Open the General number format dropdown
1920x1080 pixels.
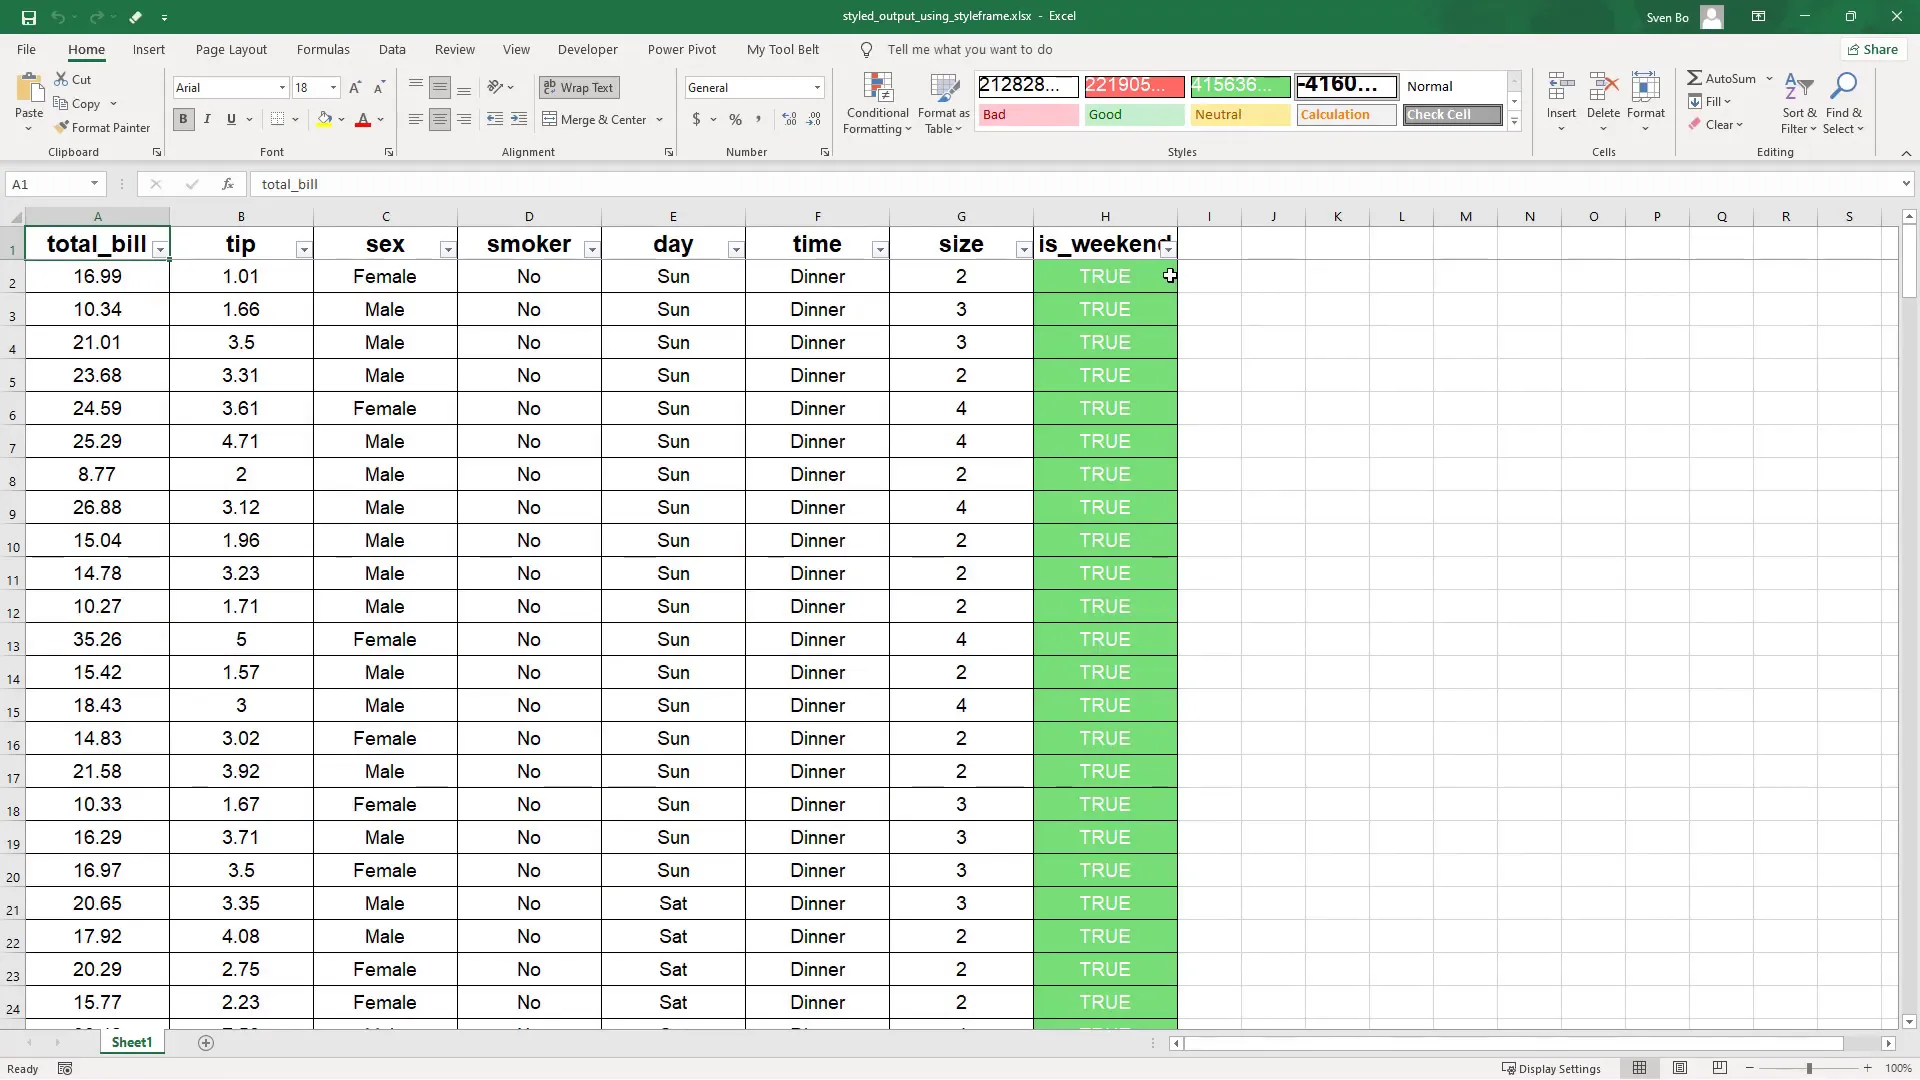(817, 88)
